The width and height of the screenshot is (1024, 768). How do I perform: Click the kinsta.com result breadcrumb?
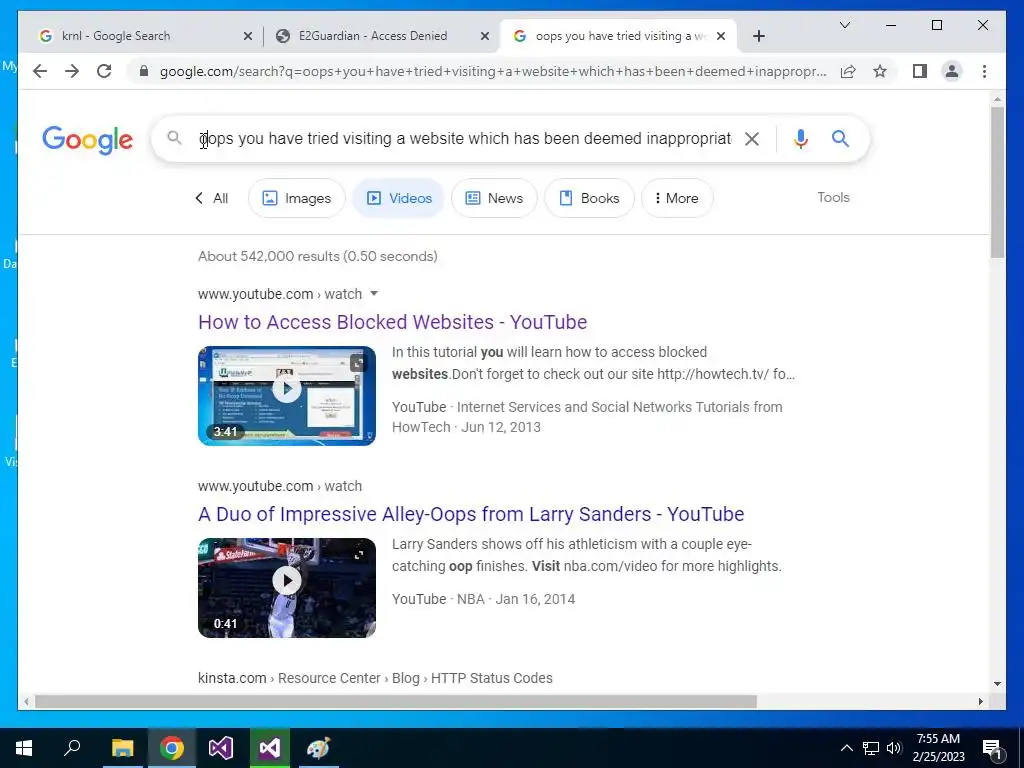coord(375,678)
